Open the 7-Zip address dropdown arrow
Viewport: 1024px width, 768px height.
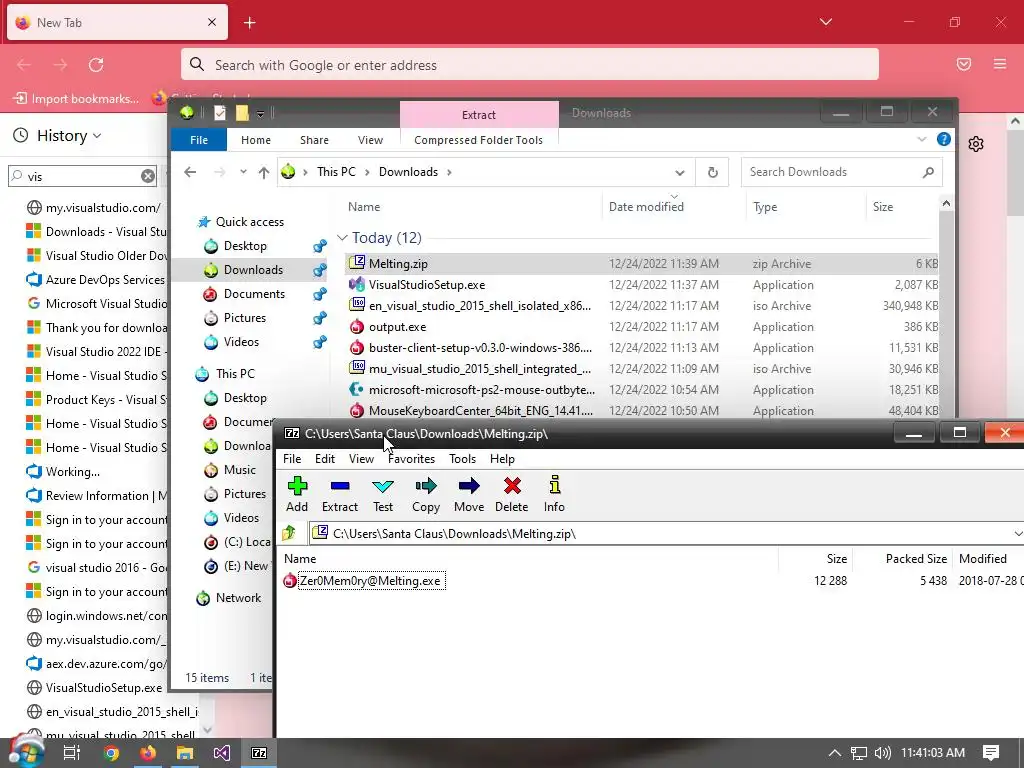point(1017,534)
